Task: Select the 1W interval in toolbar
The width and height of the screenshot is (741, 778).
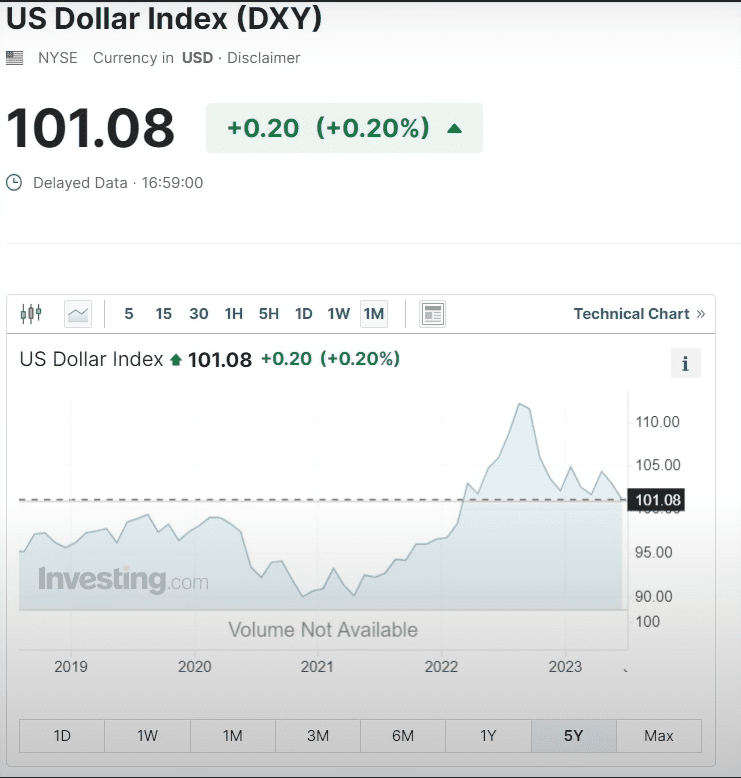Action: [339, 314]
